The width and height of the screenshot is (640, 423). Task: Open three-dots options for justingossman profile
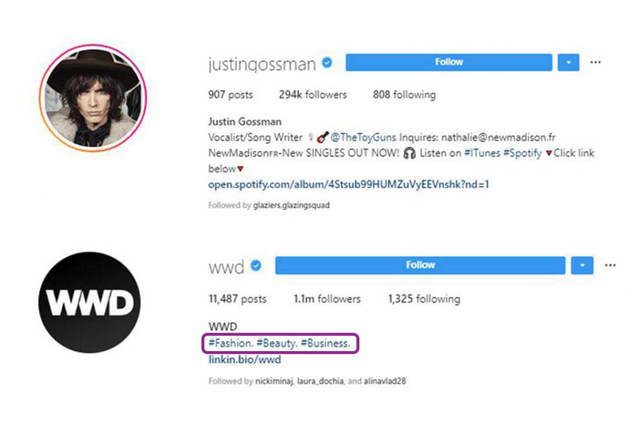[596, 62]
